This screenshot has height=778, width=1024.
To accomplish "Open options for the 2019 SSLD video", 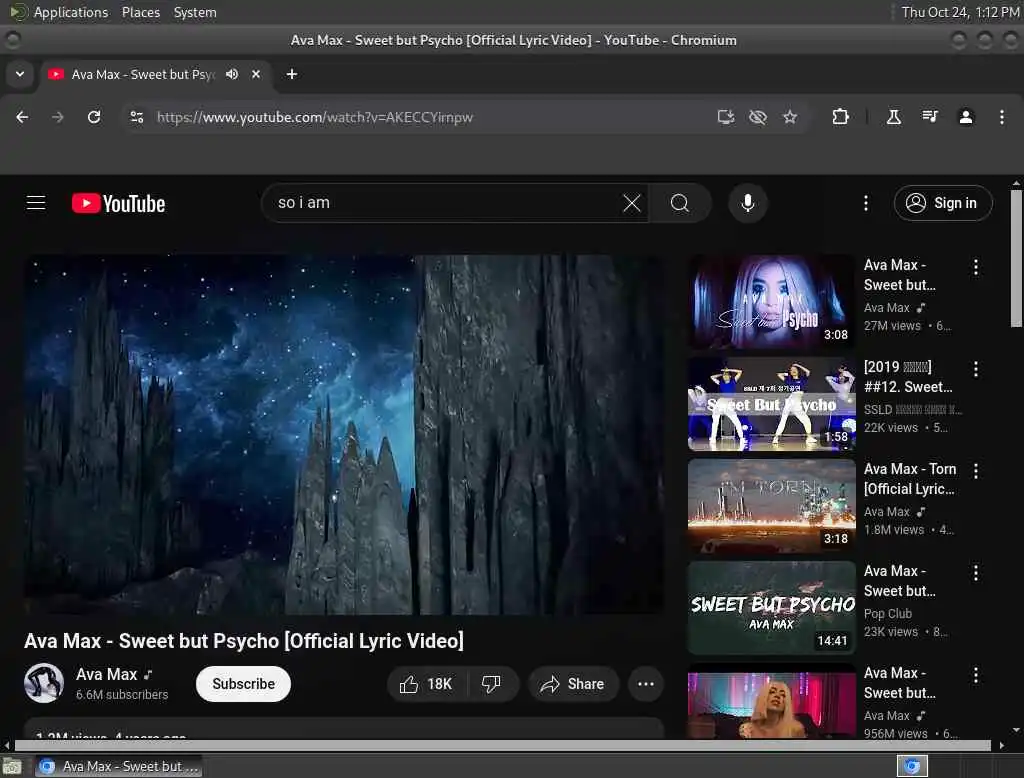I will (976, 369).
